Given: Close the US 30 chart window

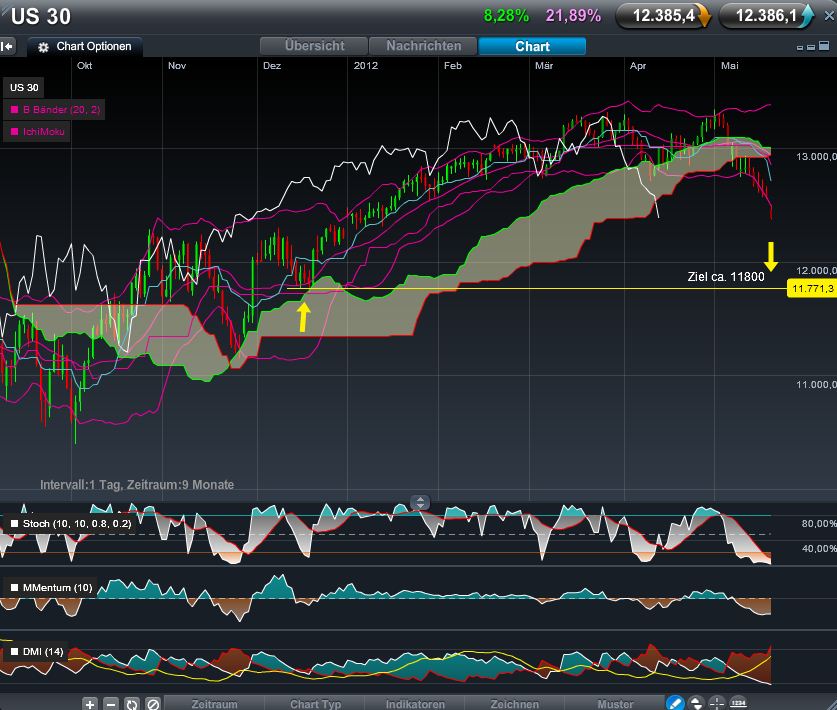Looking at the screenshot, I should (x=829, y=16).
